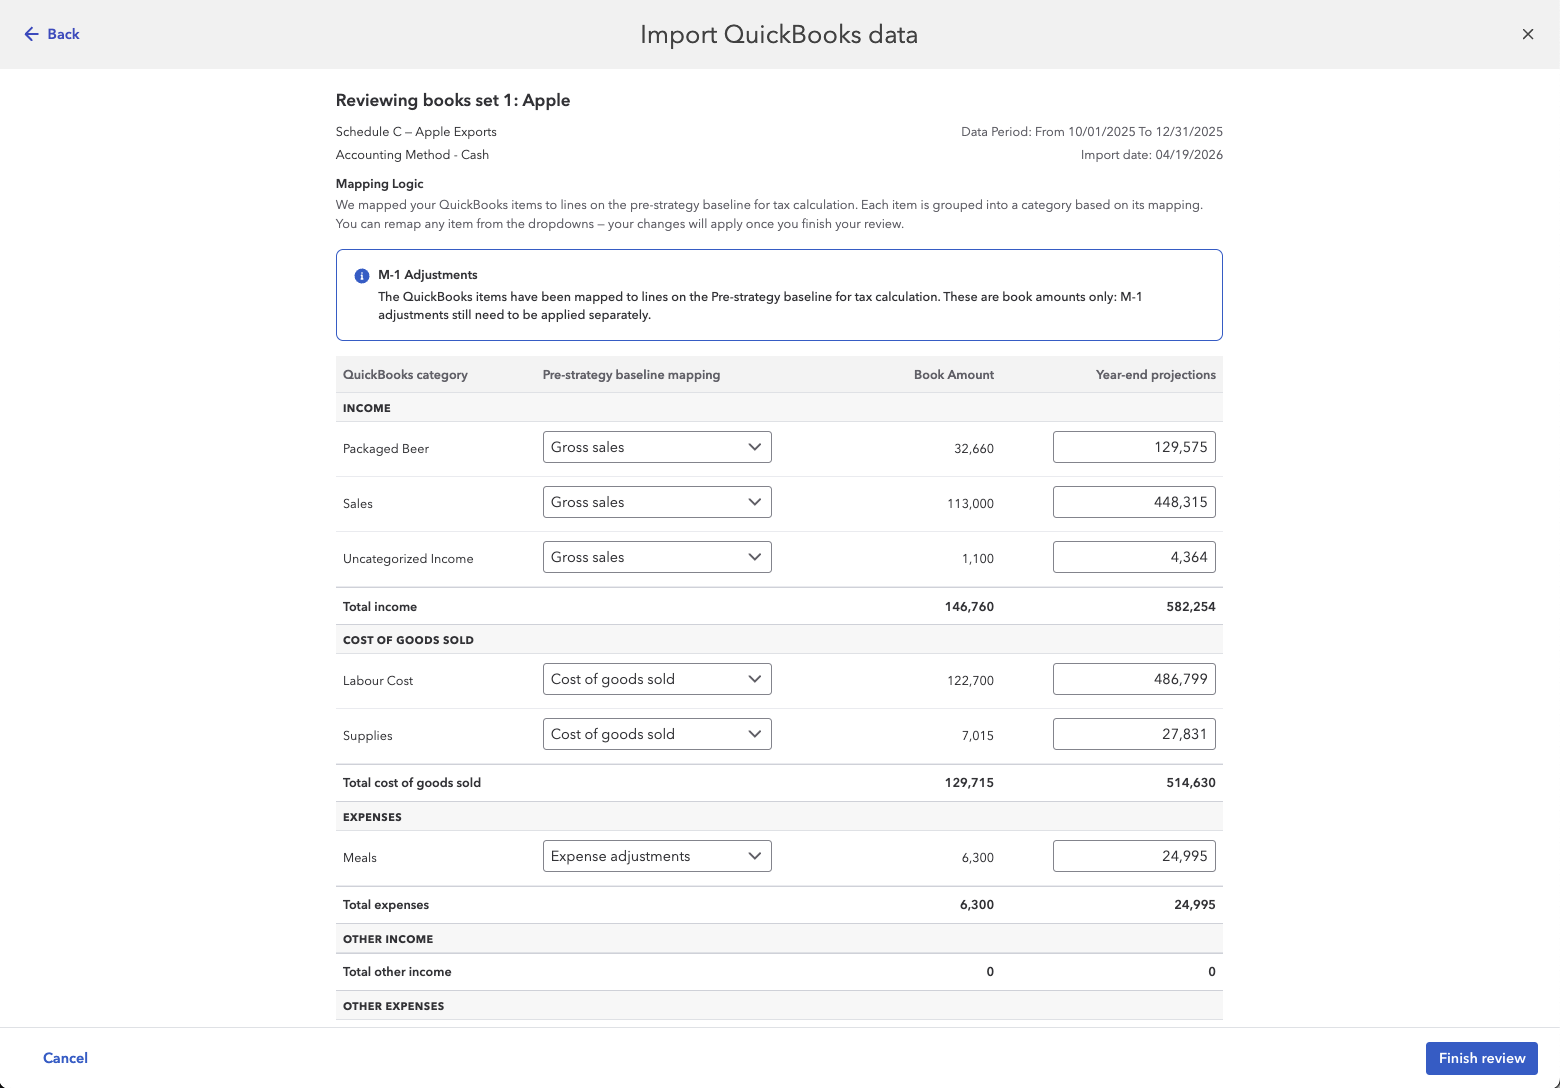The height and width of the screenshot is (1088, 1560).
Task: Click the Finish review button
Action: (1481, 1058)
